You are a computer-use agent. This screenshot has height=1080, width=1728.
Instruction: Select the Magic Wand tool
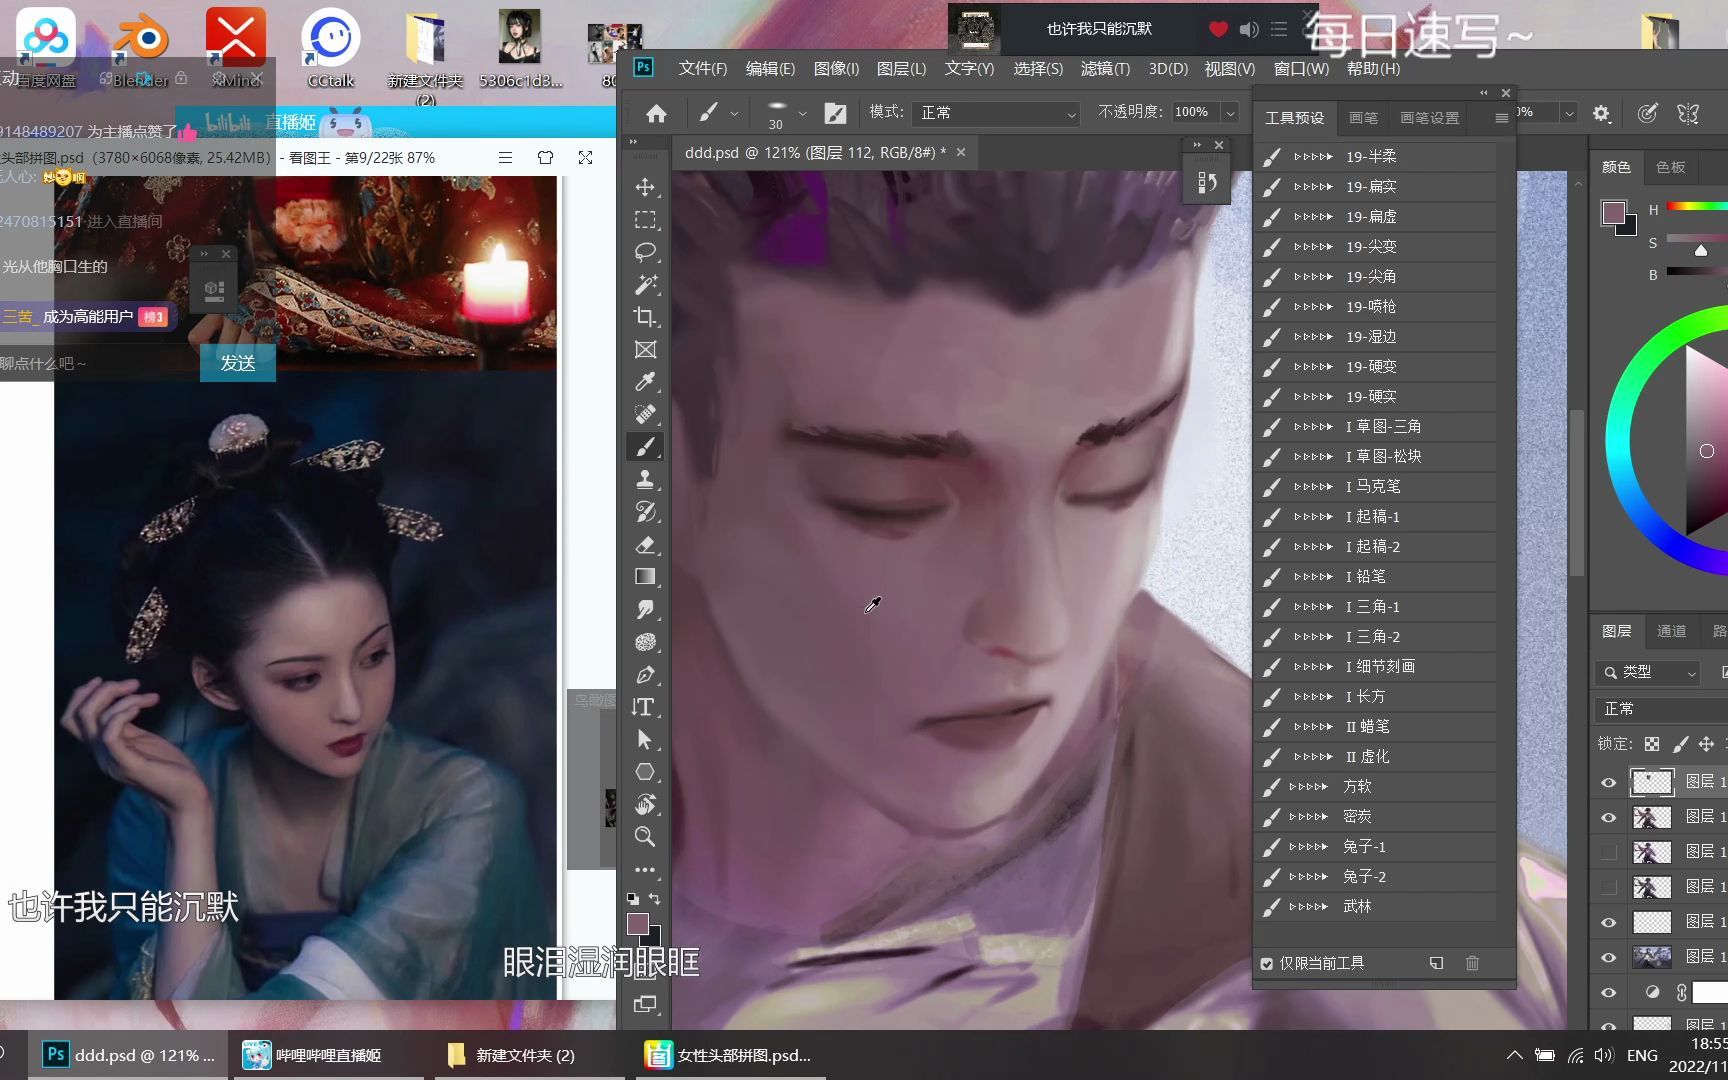[x=645, y=285]
